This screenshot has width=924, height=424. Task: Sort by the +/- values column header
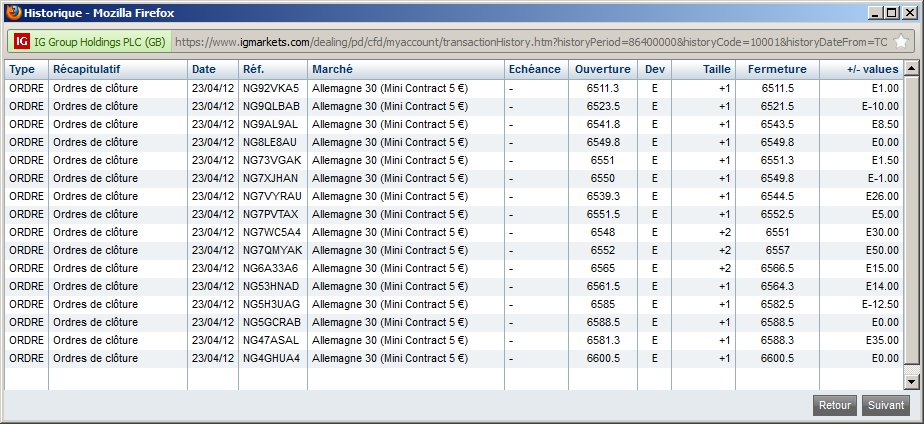point(861,69)
